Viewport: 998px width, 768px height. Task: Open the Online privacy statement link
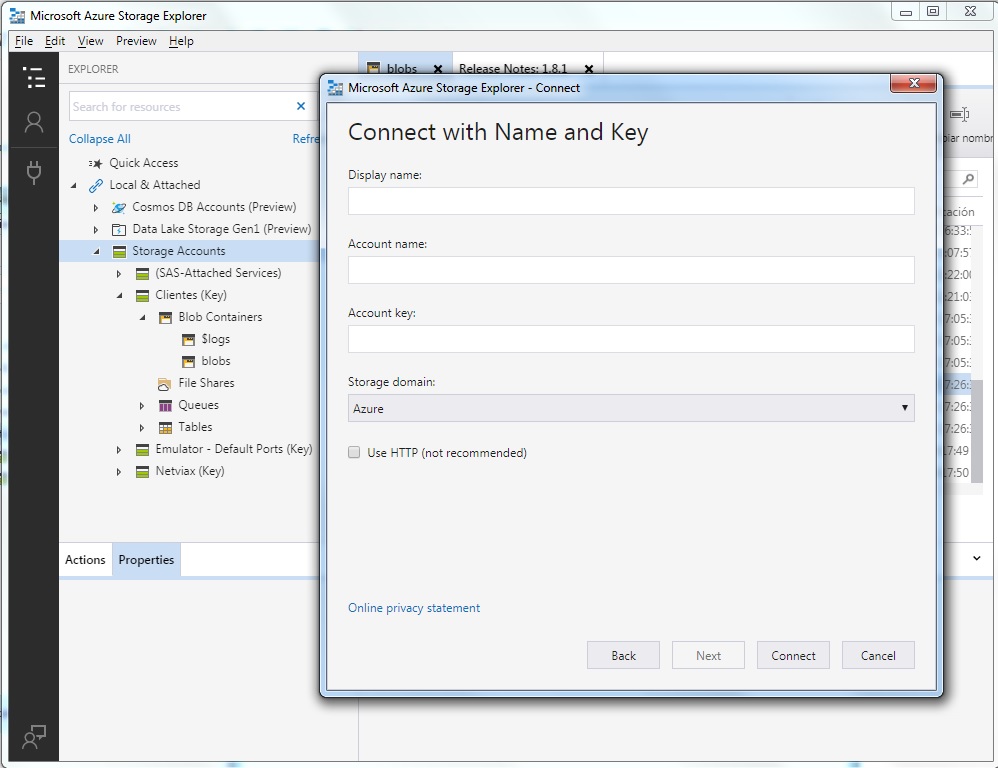click(x=414, y=608)
